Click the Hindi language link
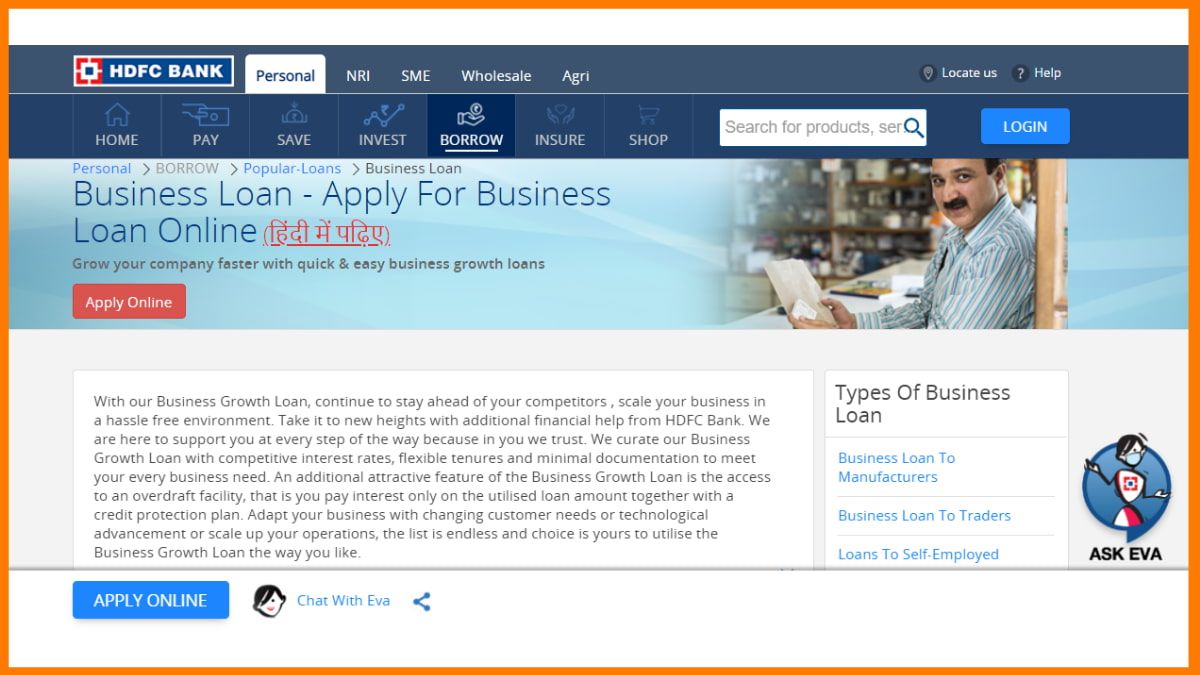The image size is (1200, 675). [x=326, y=233]
